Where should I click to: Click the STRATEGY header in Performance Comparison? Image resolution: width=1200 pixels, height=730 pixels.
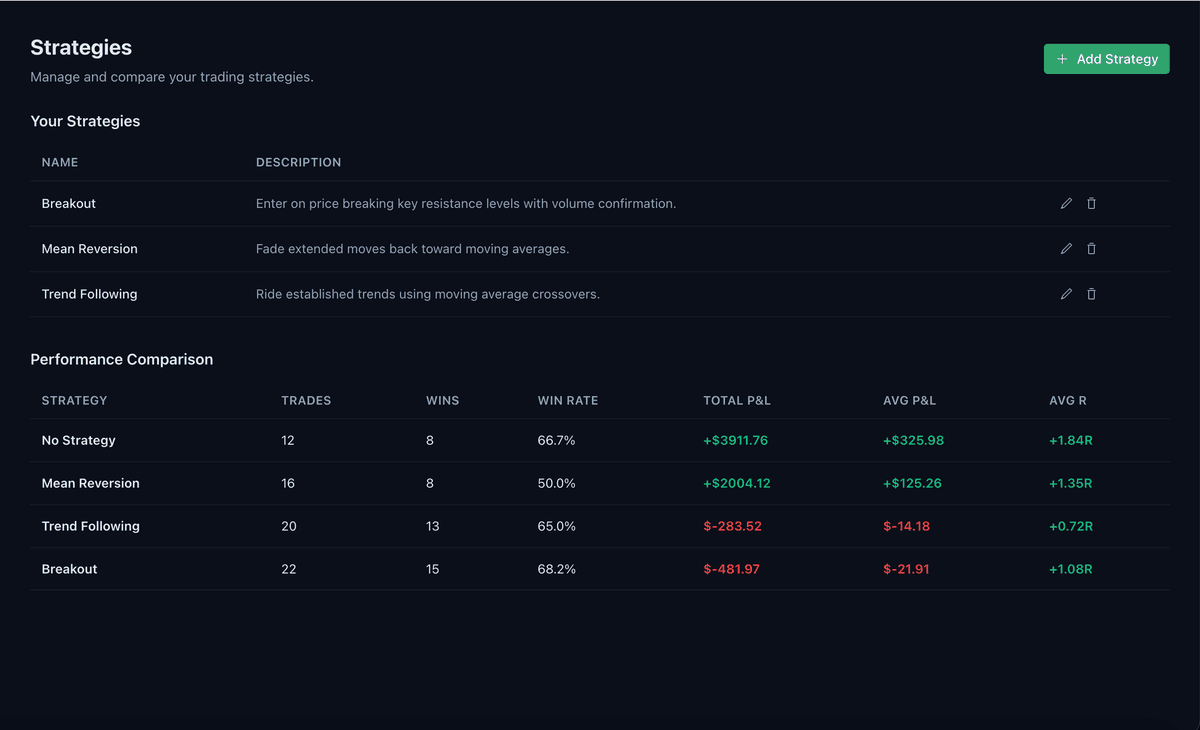pos(74,400)
